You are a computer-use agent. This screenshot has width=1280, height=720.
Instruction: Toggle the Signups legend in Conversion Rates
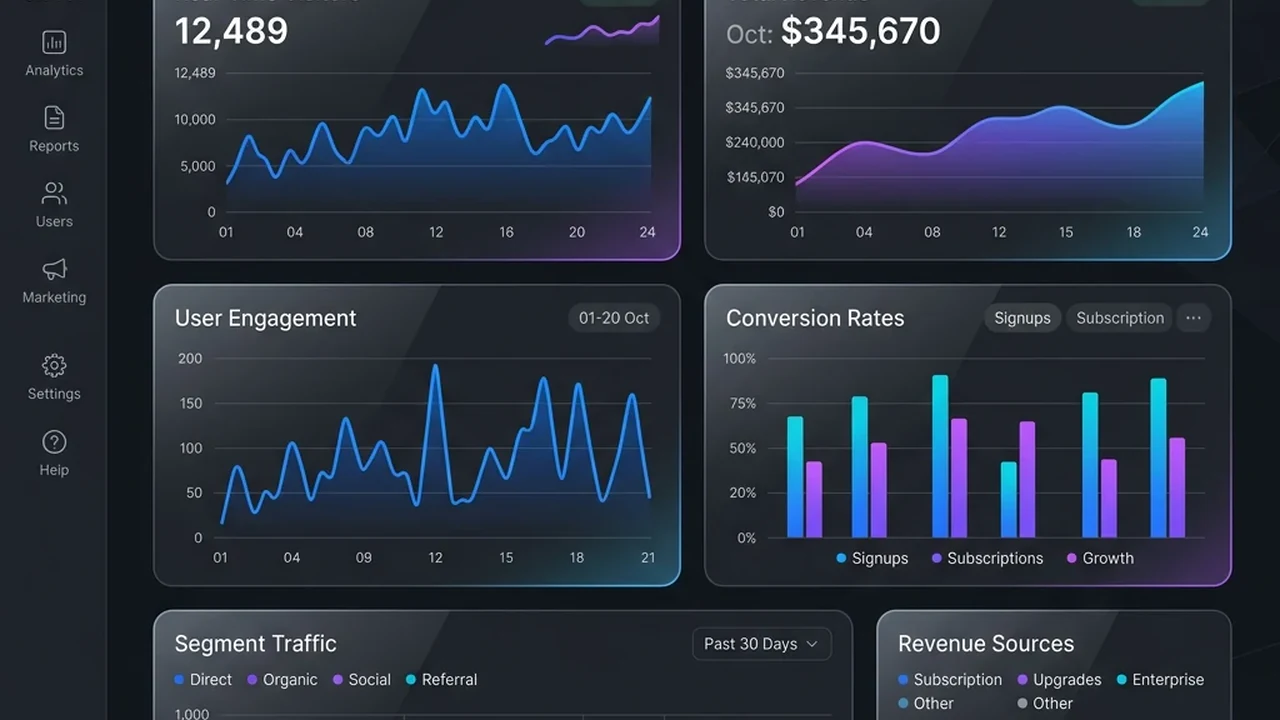coord(872,559)
